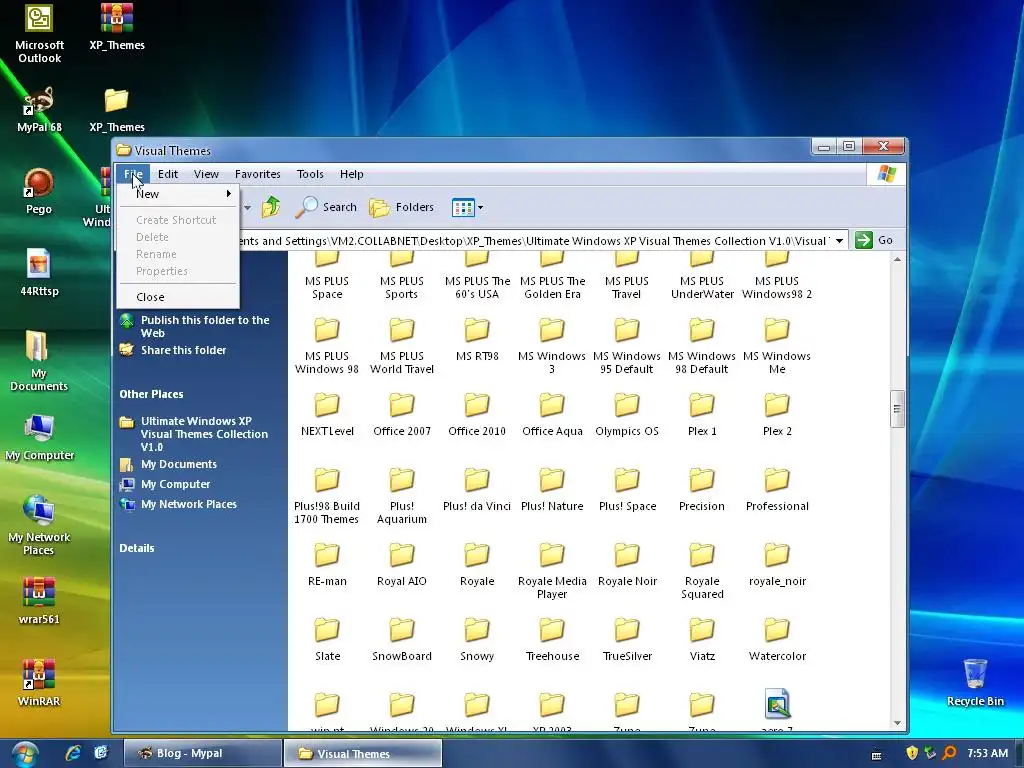Open the Views icon in toolbar

462,208
